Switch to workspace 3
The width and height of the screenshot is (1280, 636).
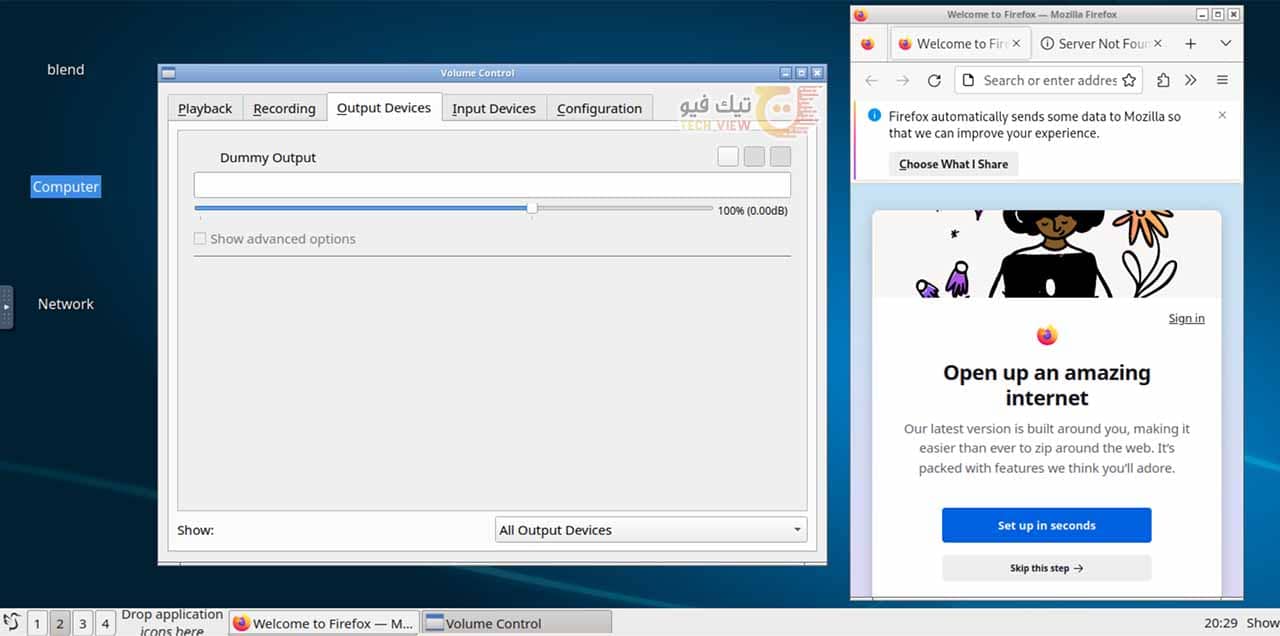[x=82, y=624]
